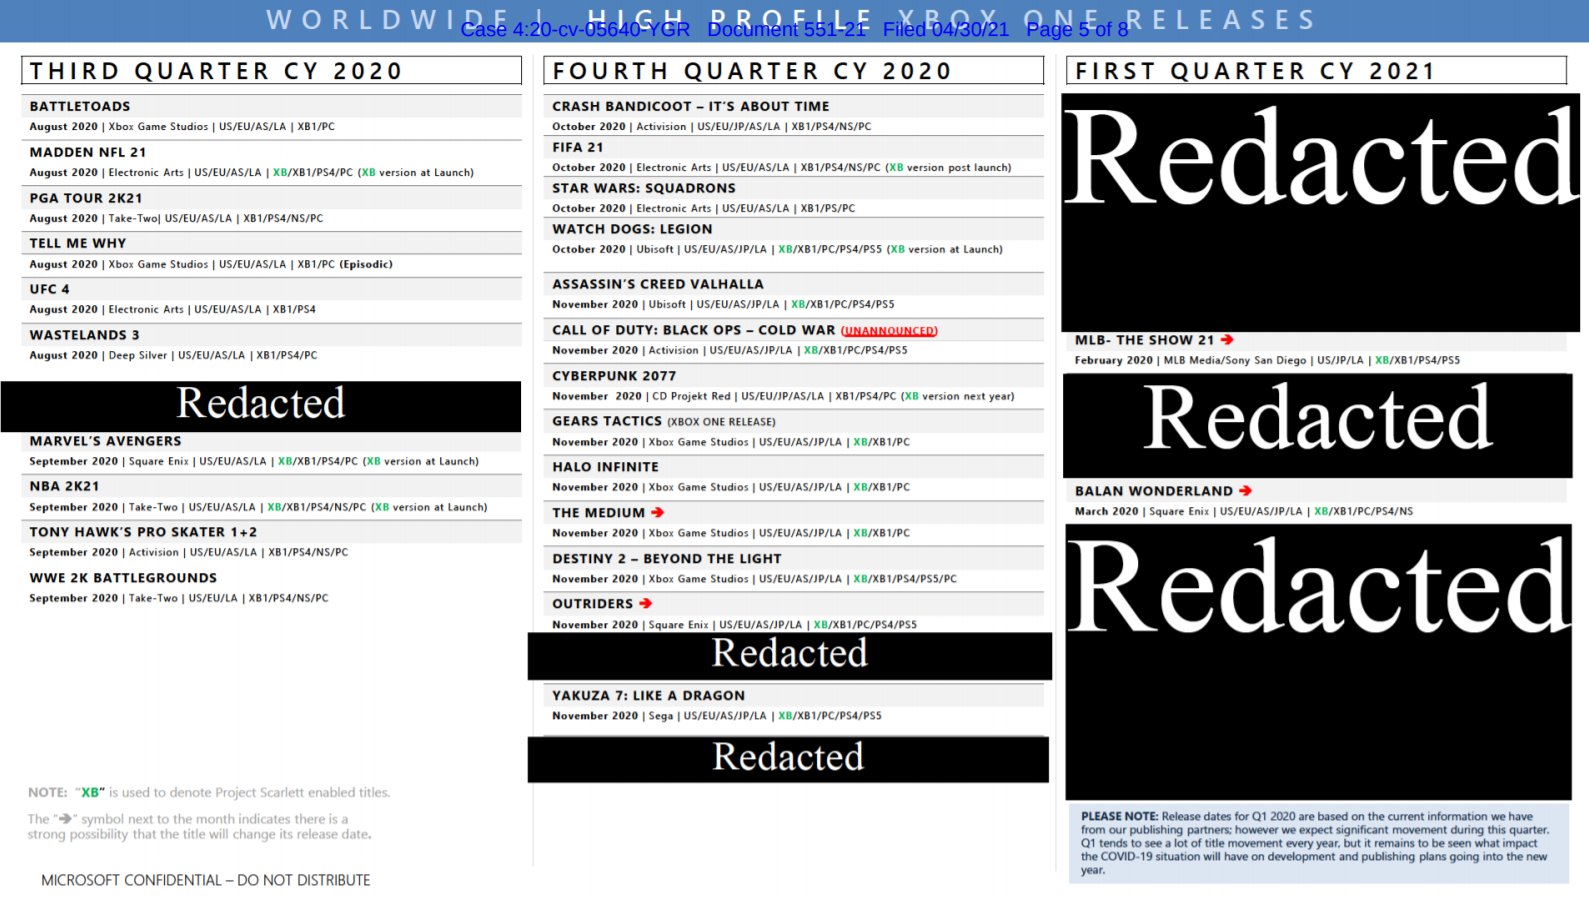The height and width of the screenshot is (897, 1589).
Task: Click the Battletoads game title
Action: (x=80, y=106)
